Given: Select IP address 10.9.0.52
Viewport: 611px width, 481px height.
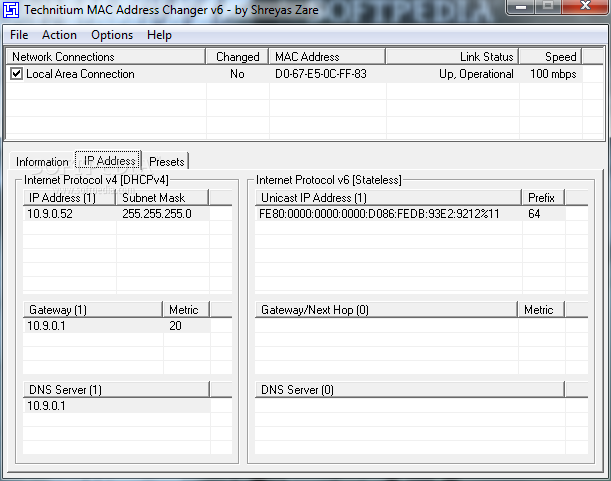Looking at the screenshot, I should point(50,214).
